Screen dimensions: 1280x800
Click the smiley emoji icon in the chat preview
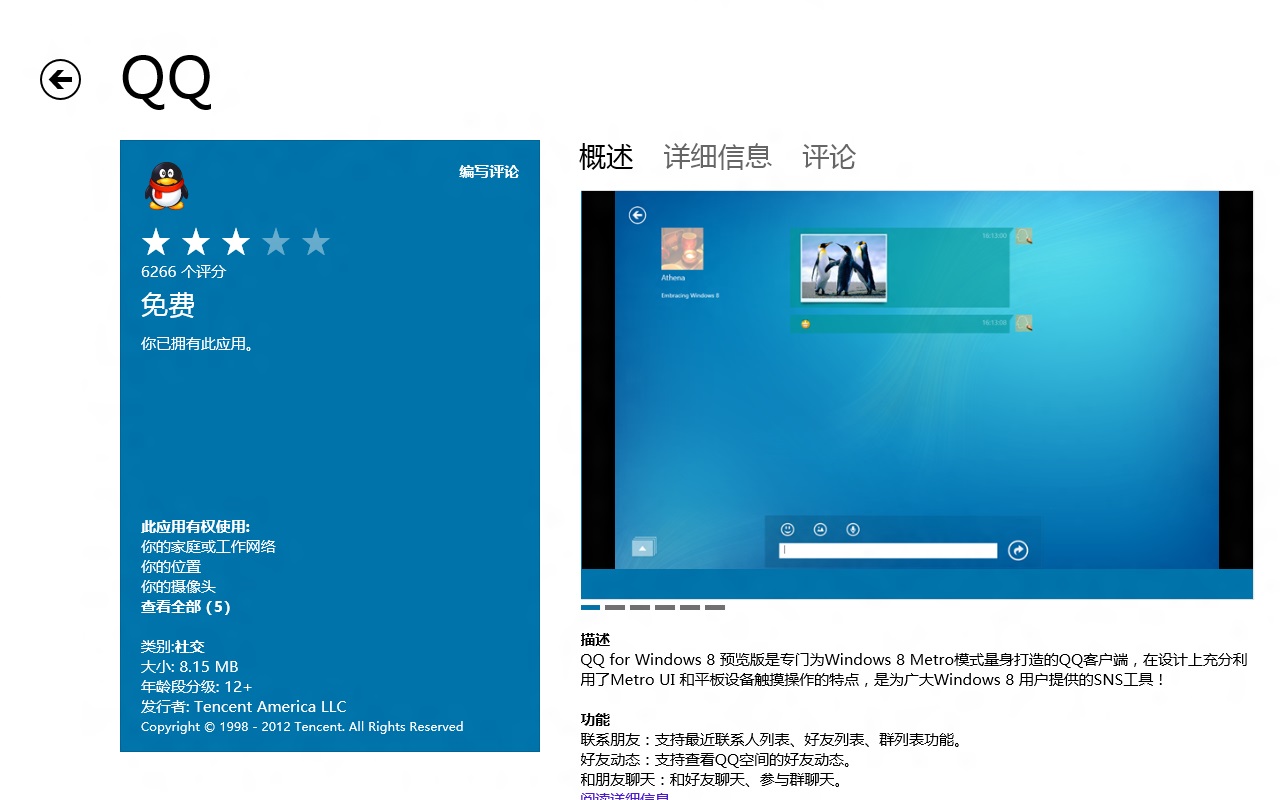[x=788, y=529]
